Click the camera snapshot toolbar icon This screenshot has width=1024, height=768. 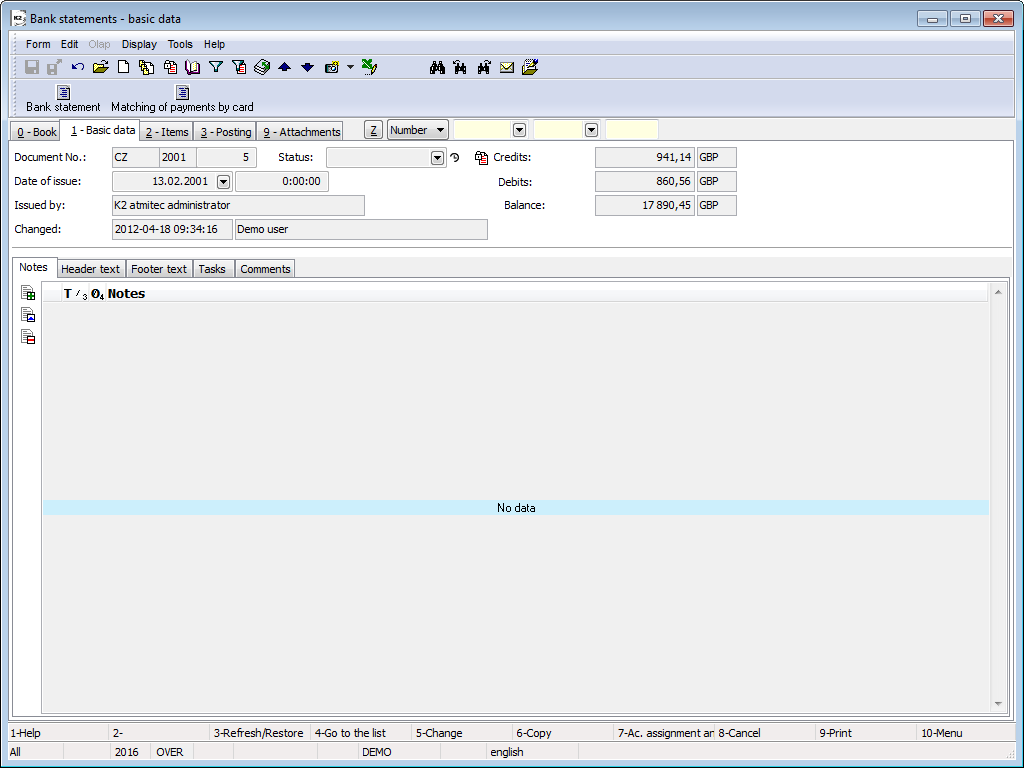pos(332,67)
